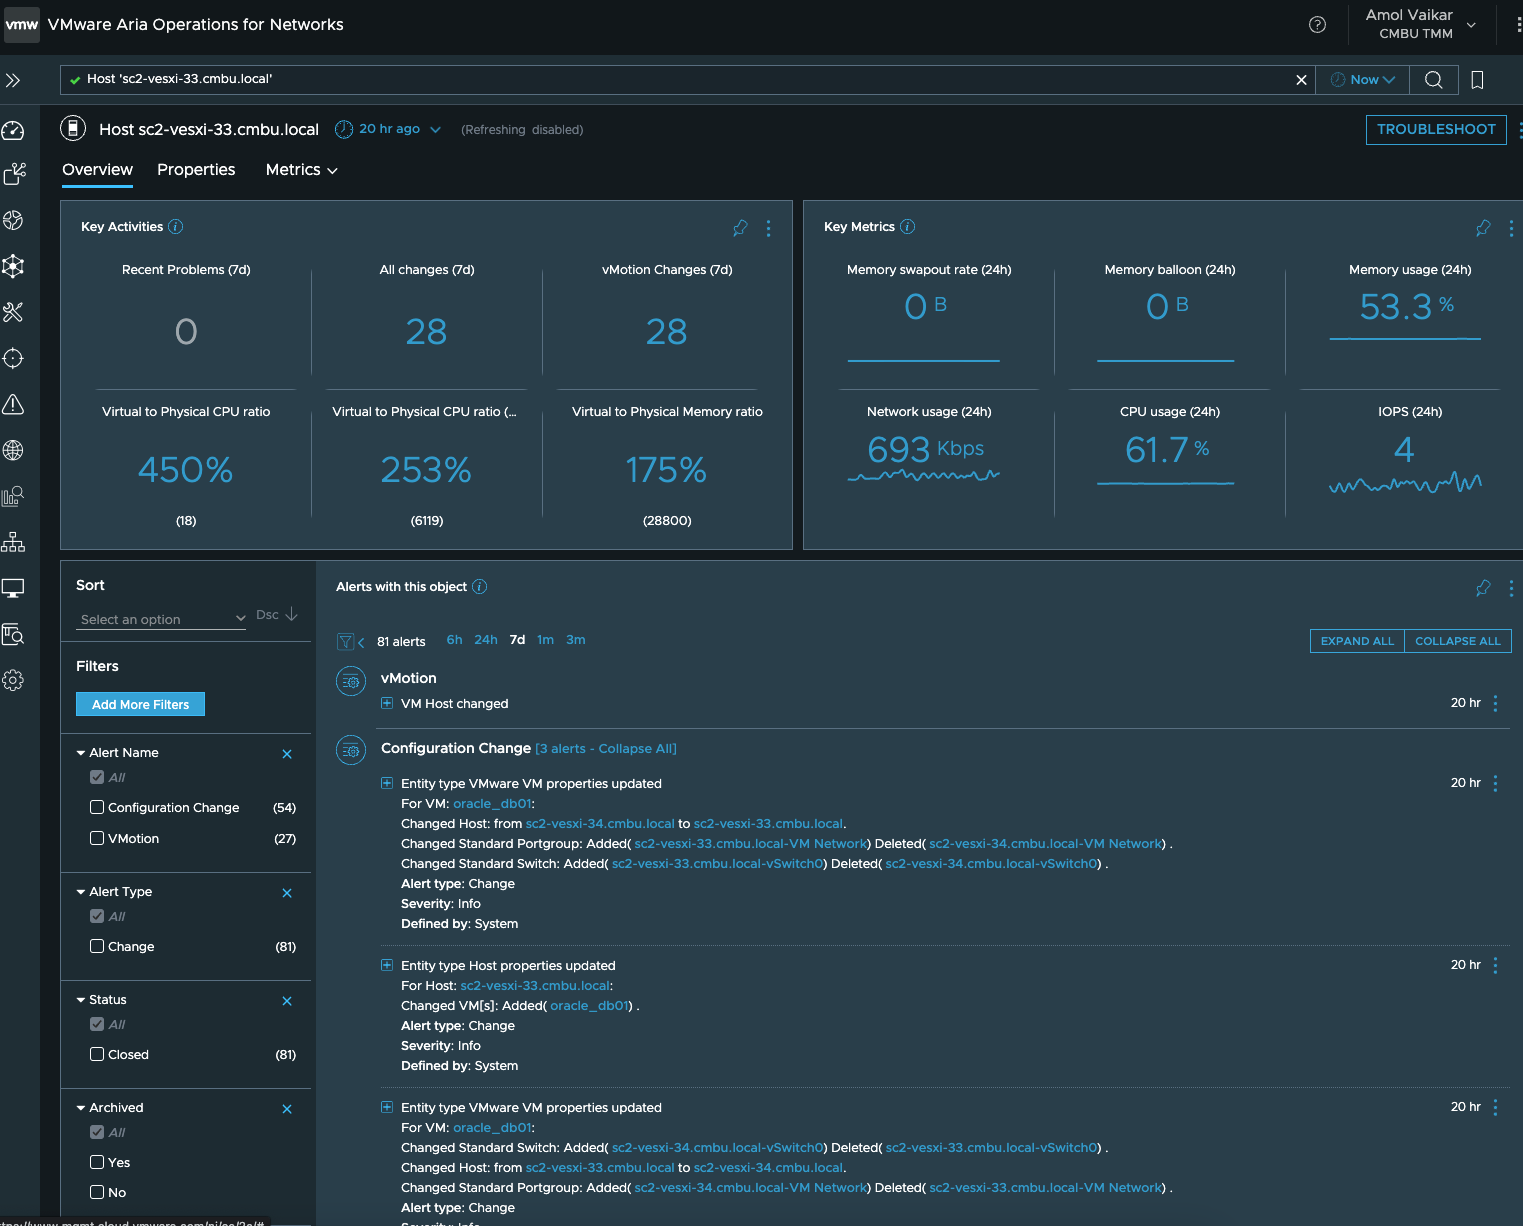This screenshot has height=1226, width=1523.
Task: Toggle All checkbox under Alert Name
Action: [x=97, y=777]
